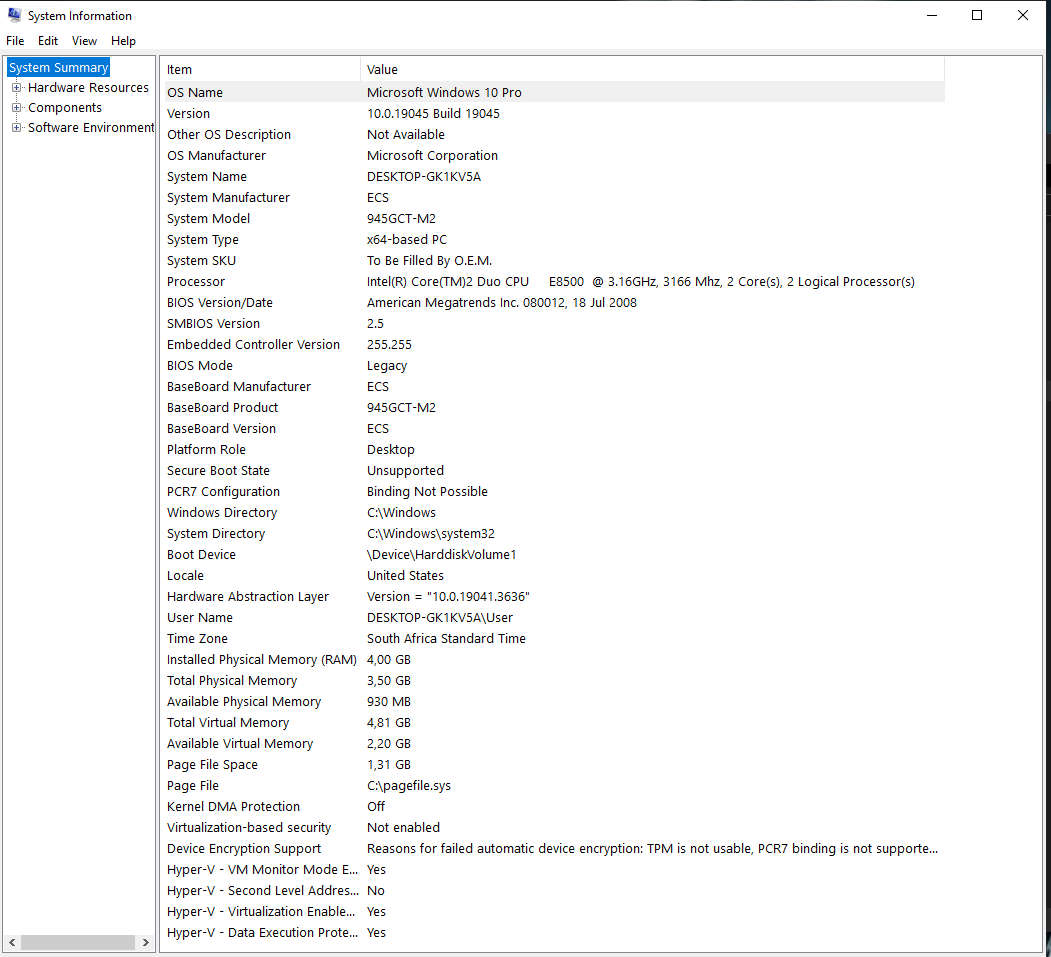Expand the Software Environment tree node
Image resolution: width=1051 pixels, height=957 pixels.
(16, 128)
